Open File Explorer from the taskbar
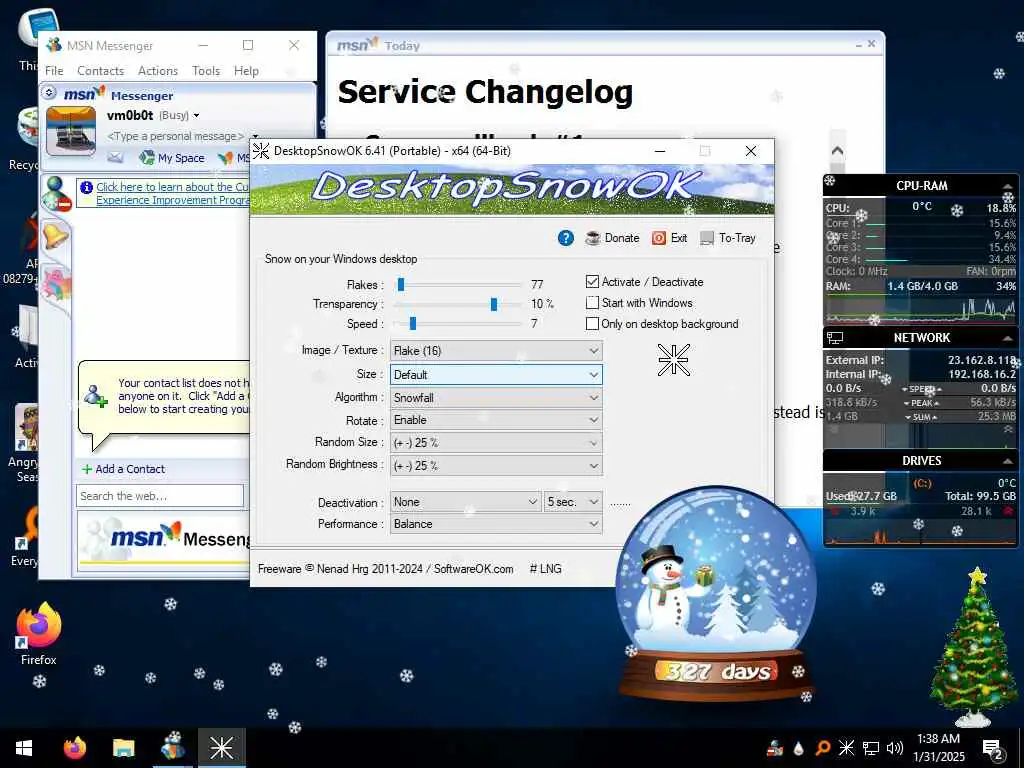The height and width of the screenshot is (768, 1024). pyautogui.click(x=123, y=748)
